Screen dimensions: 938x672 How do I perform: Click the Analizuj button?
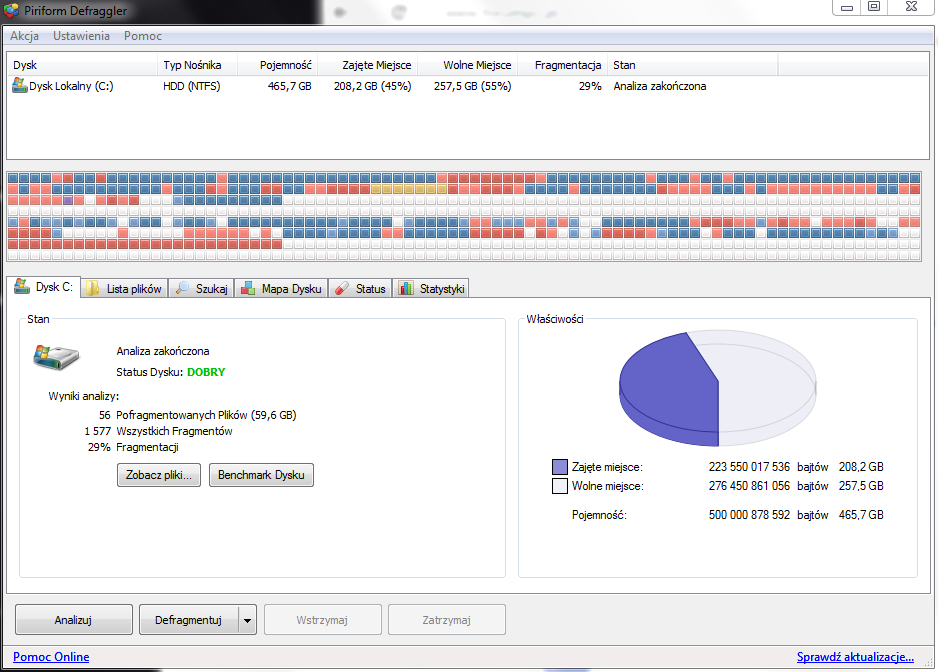(74, 619)
